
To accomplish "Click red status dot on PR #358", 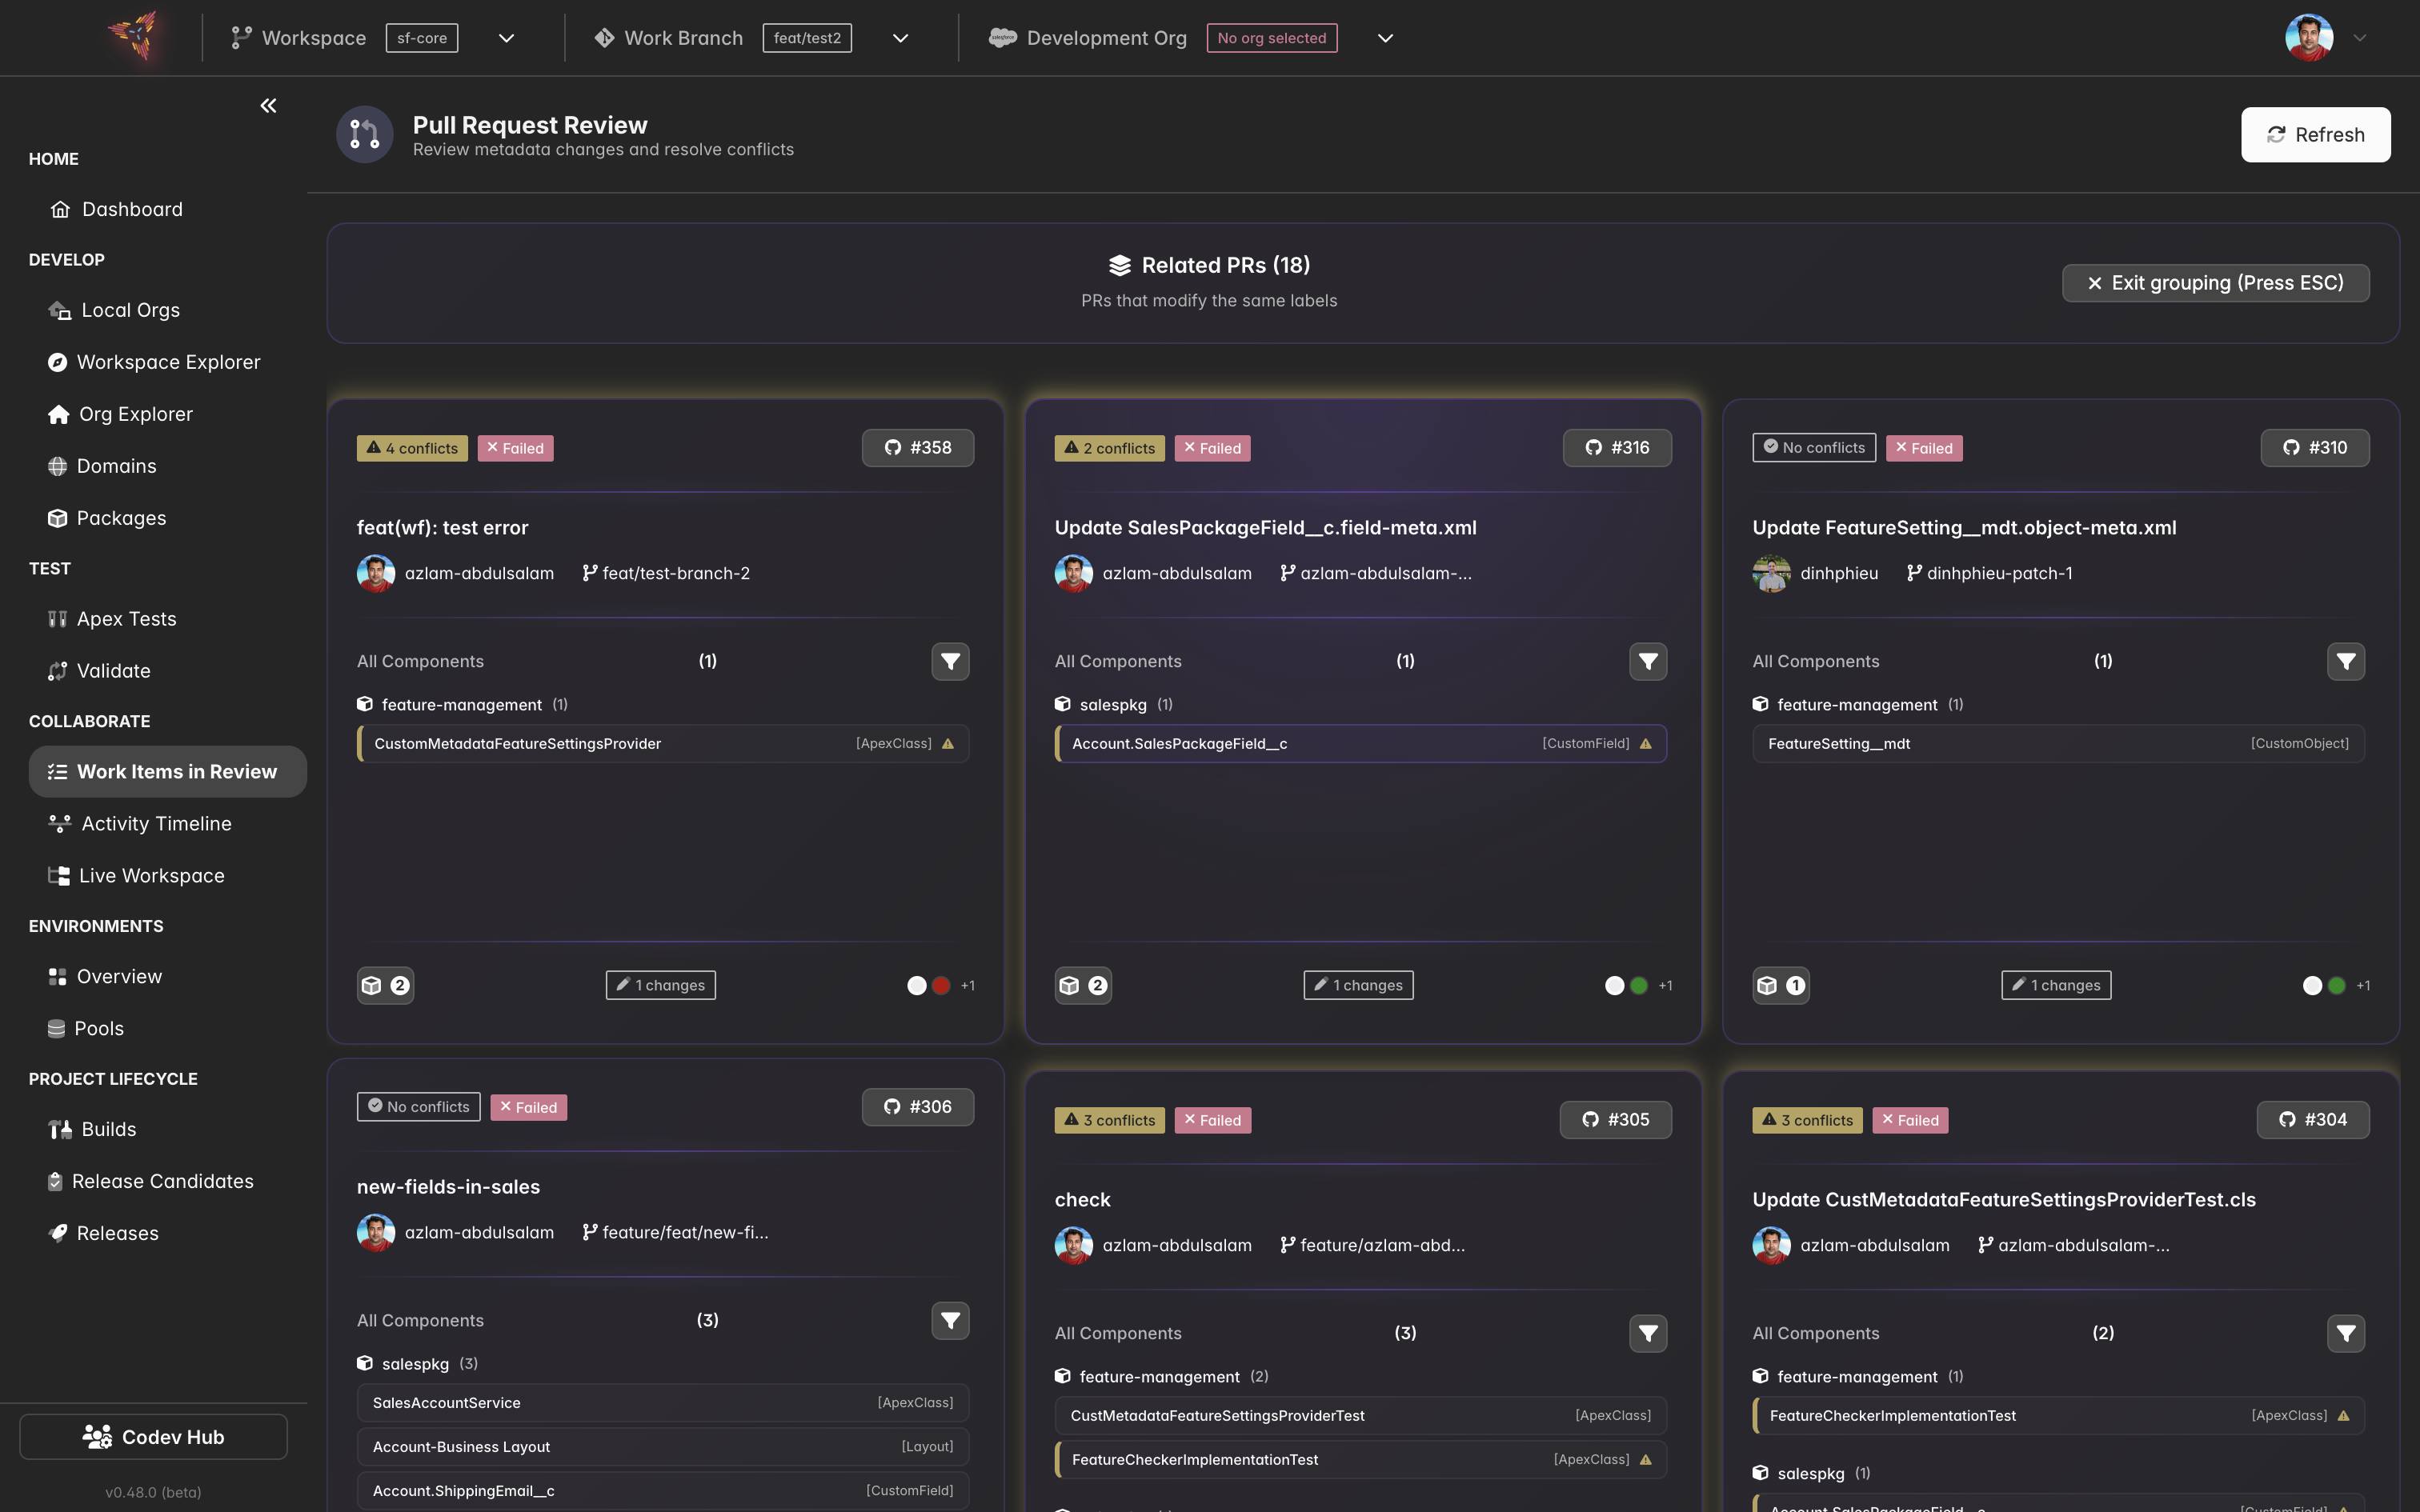I will 941,985.
